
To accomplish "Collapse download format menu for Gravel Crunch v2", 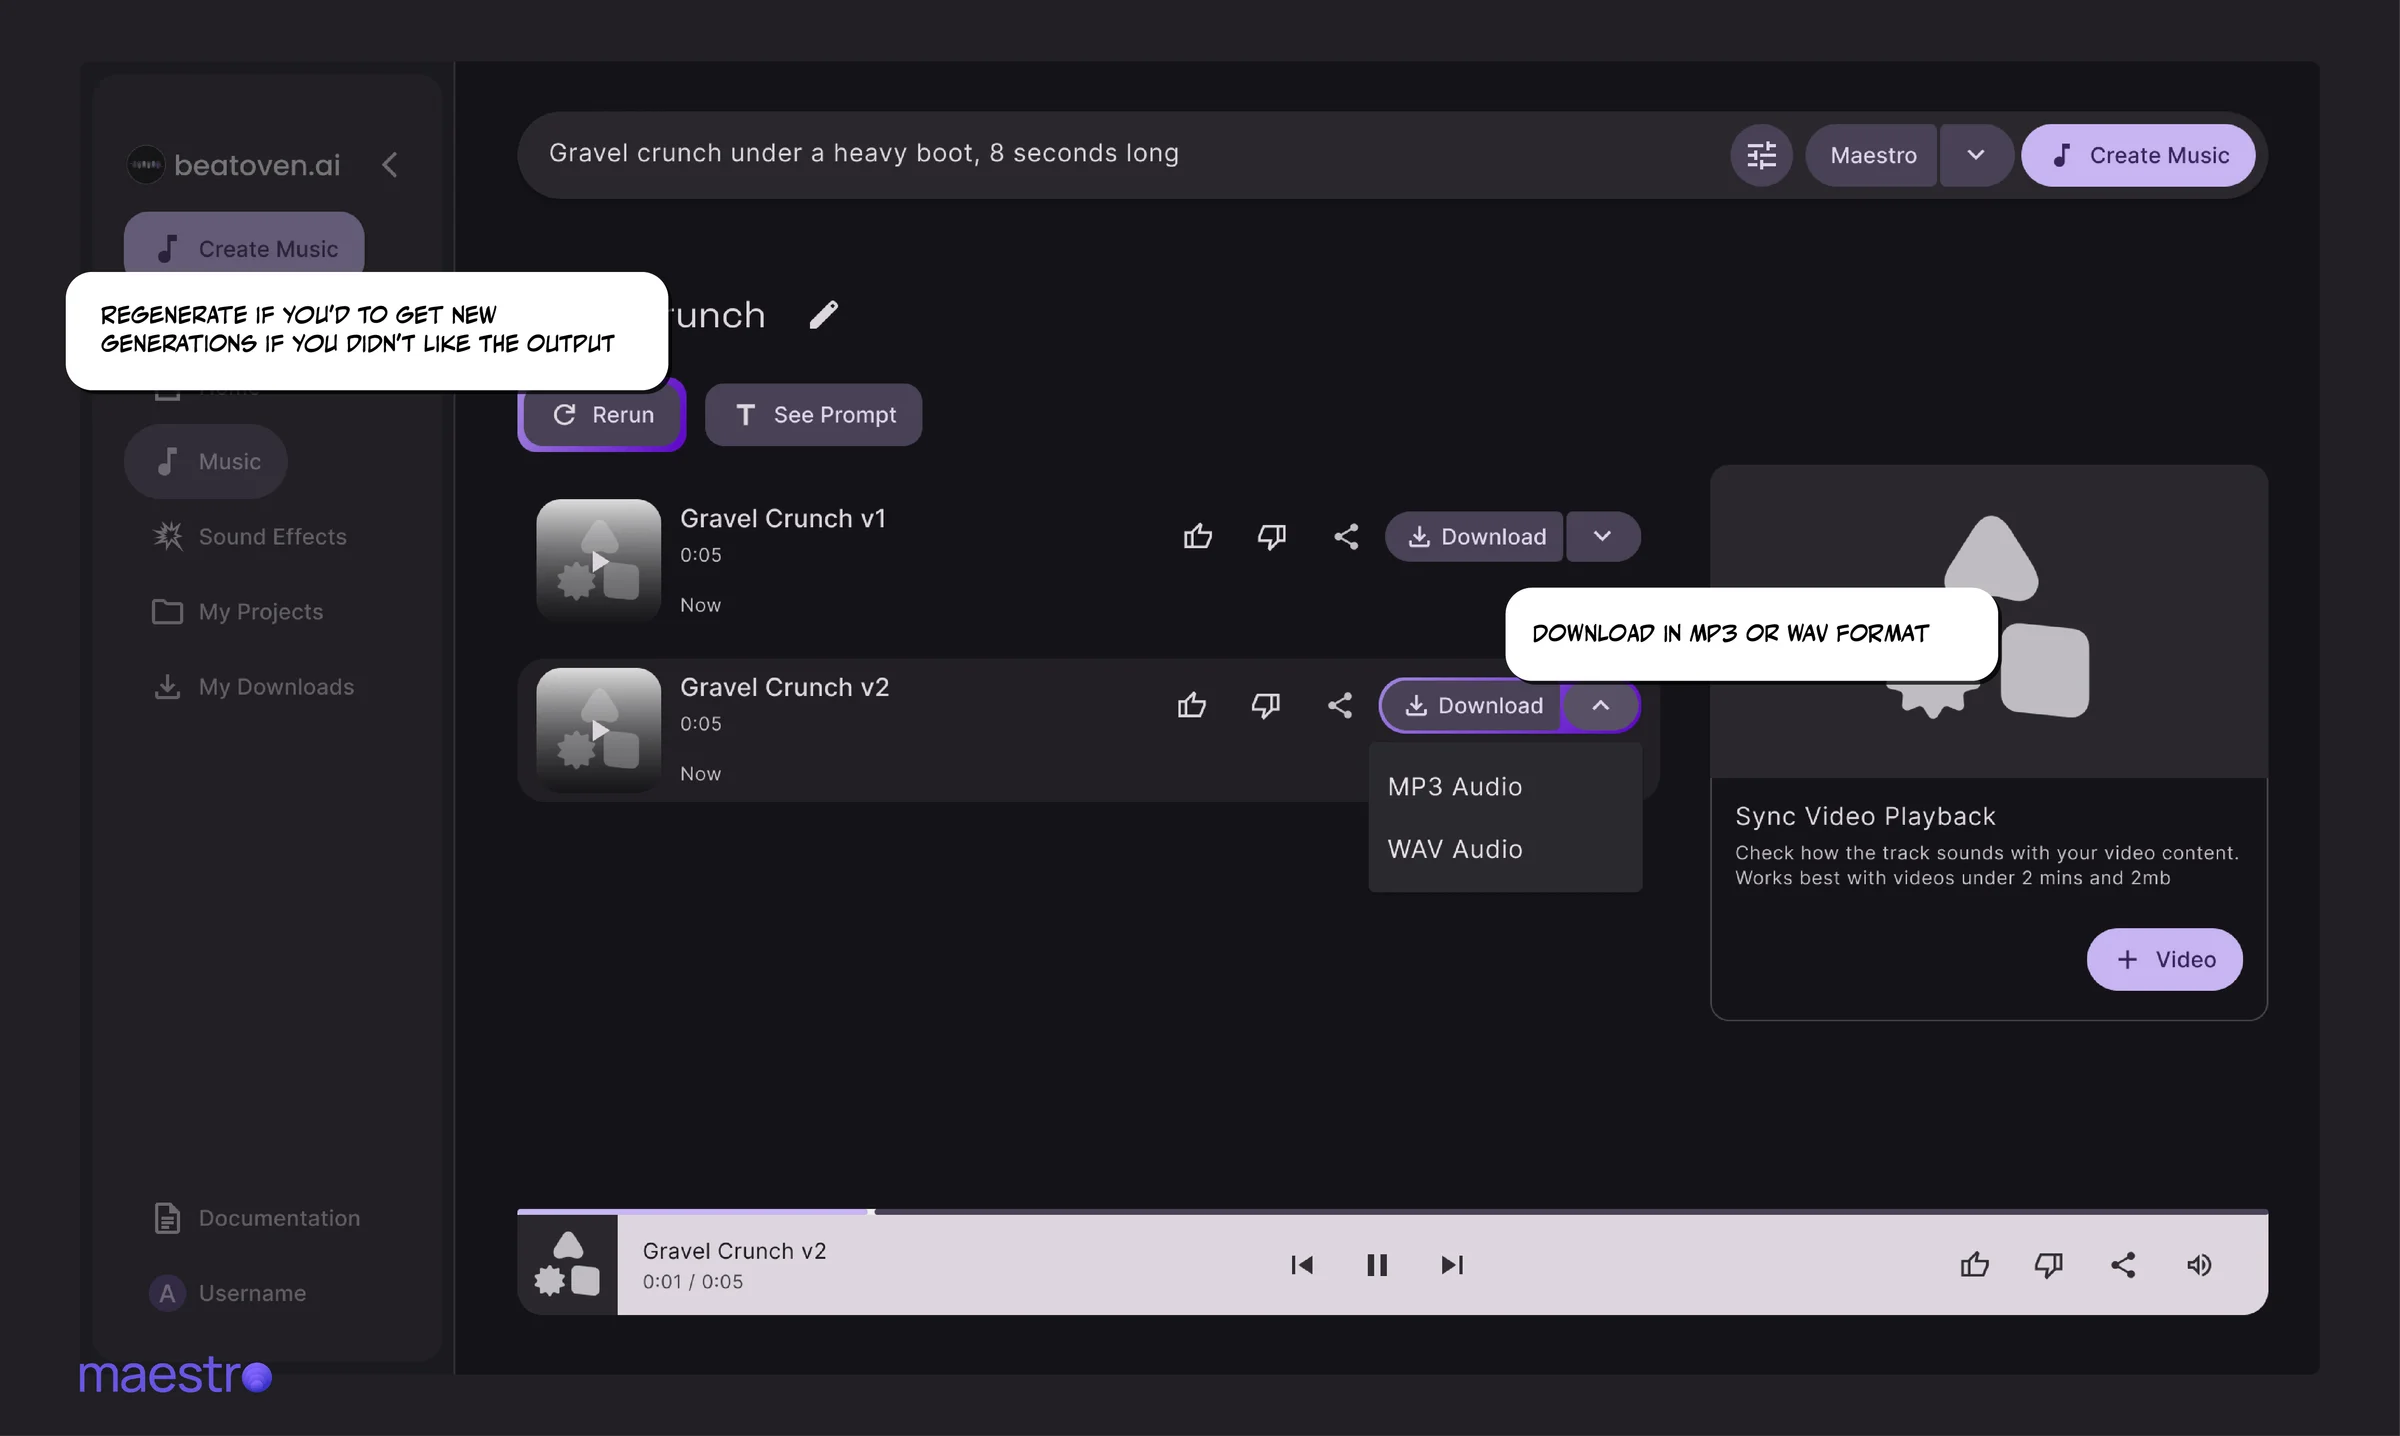I will pos(1601,706).
